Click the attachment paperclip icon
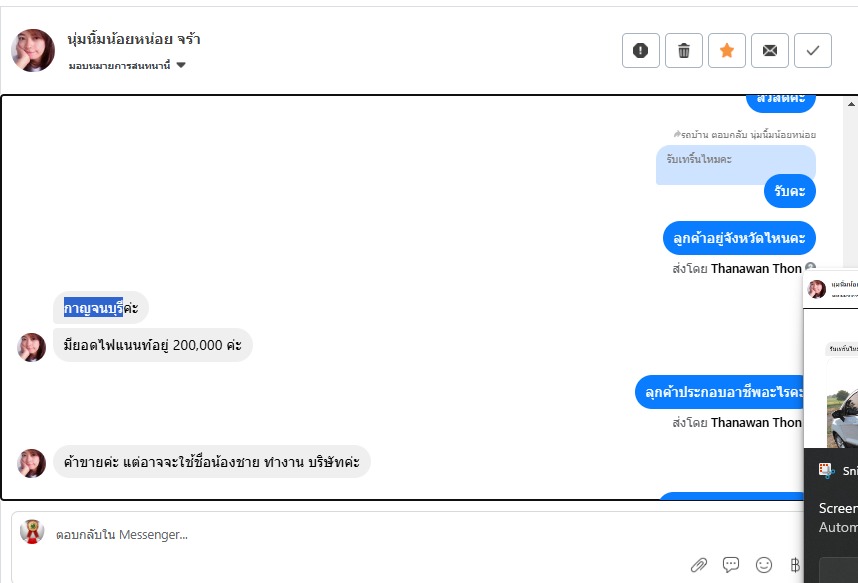 (x=699, y=564)
